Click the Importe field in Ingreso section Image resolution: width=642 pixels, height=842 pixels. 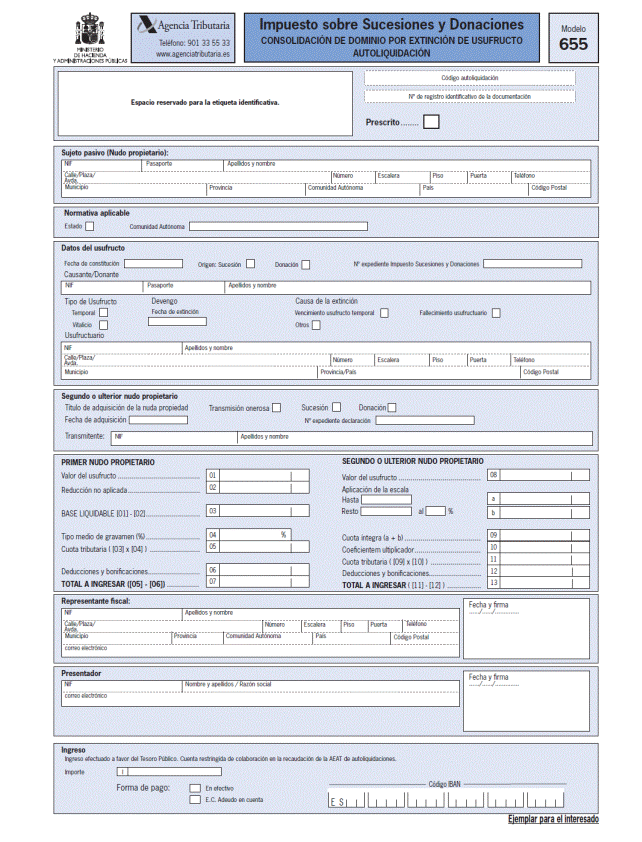[x=168, y=771]
